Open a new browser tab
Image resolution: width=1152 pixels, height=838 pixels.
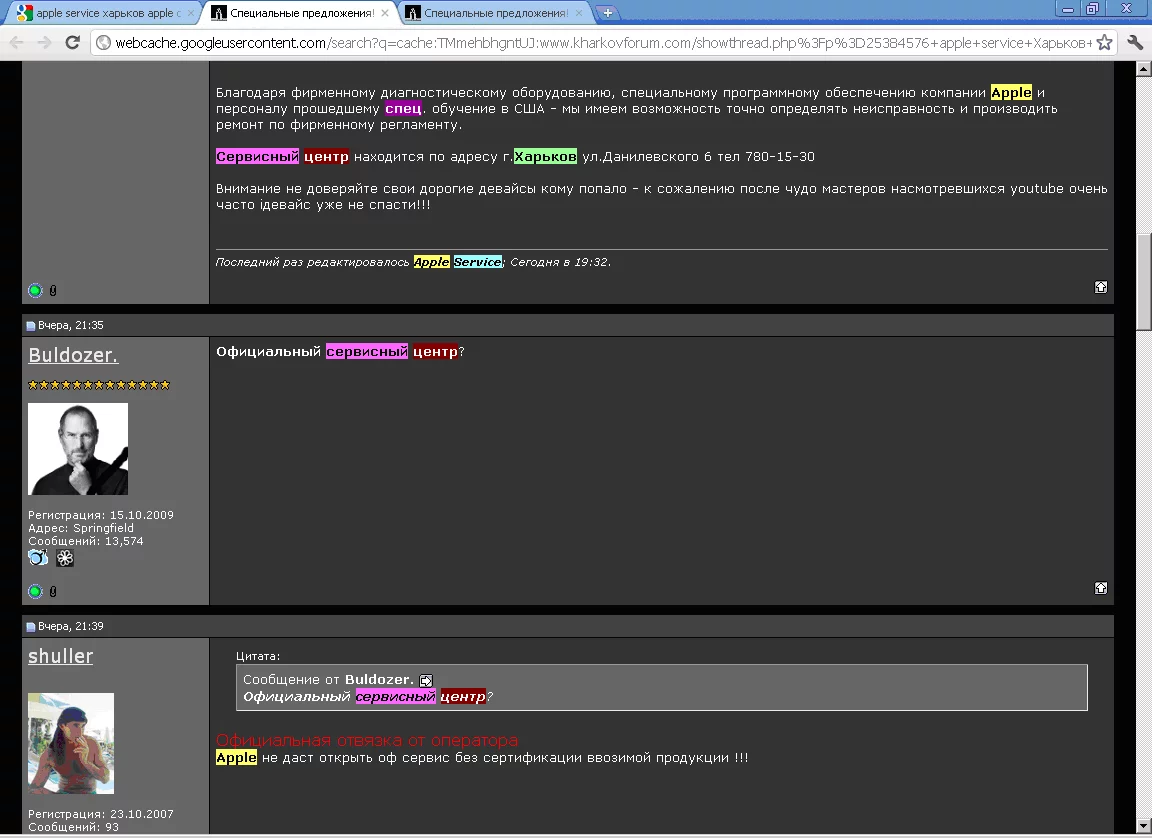[x=608, y=12]
